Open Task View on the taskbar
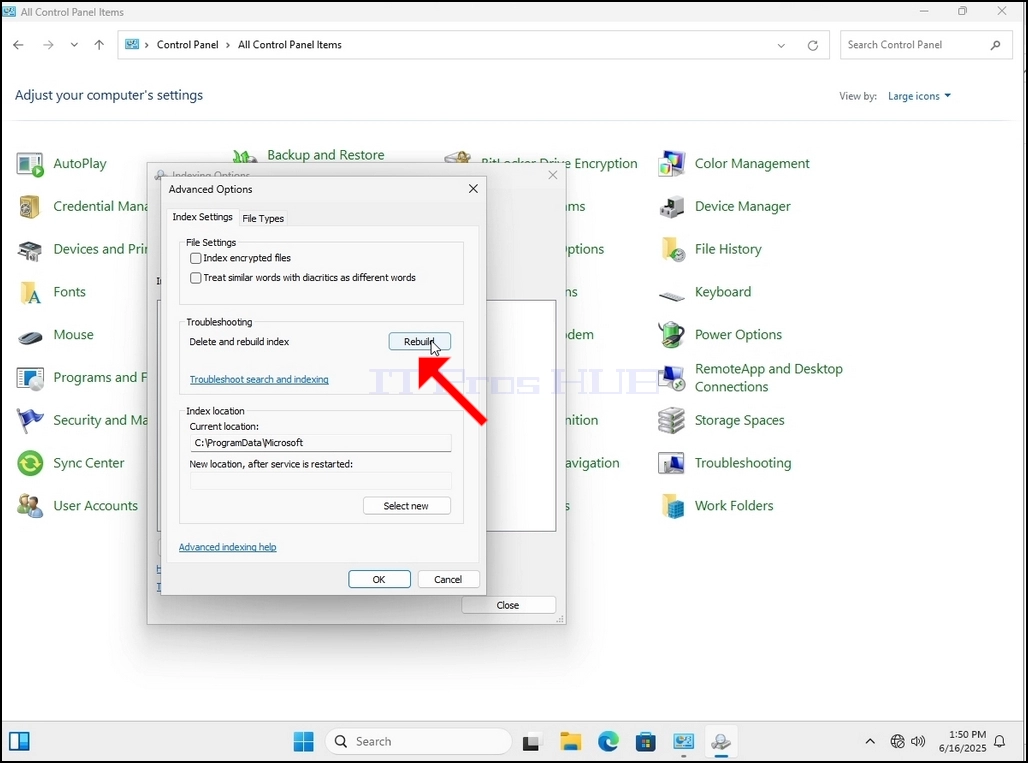 click(531, 741)
